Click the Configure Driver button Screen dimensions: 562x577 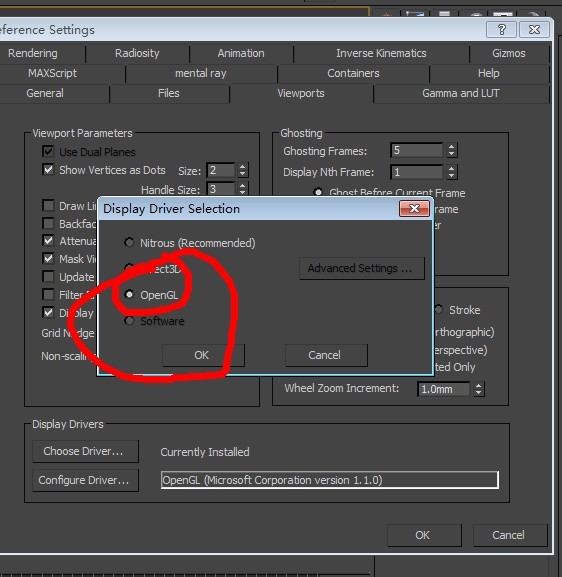point(85,480)
